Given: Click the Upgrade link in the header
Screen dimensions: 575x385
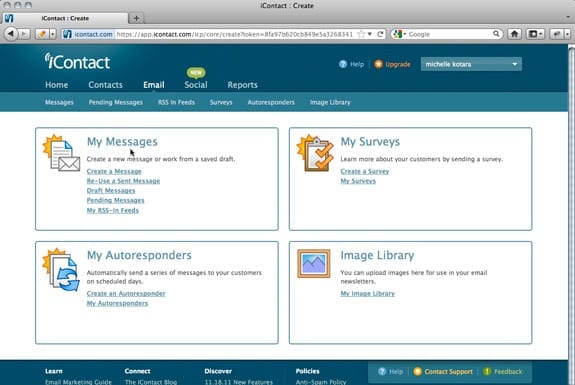Looking at the screenshot, I should pos(398,65).
